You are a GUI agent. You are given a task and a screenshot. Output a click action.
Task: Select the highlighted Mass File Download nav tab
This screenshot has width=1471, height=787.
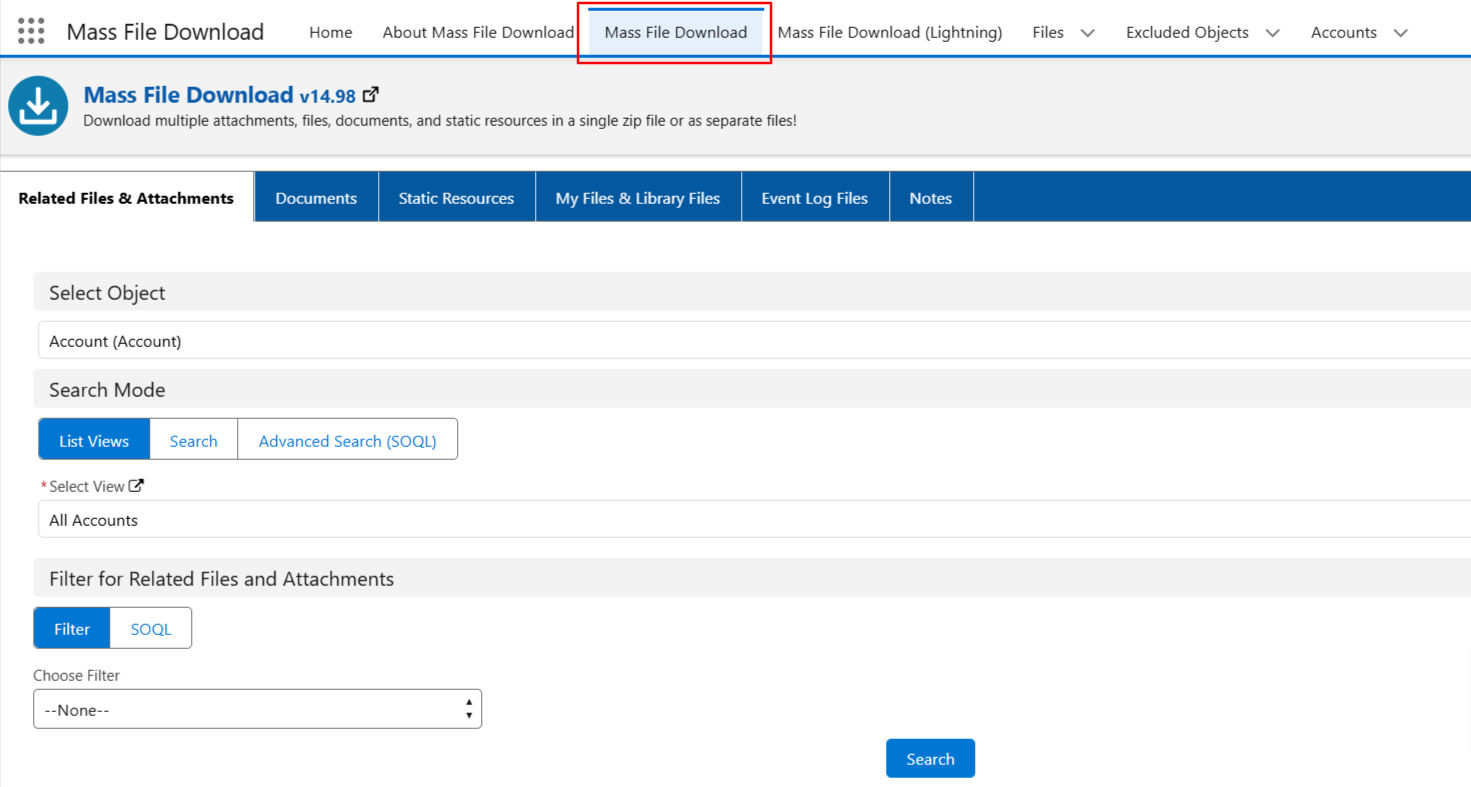[676, 32]
